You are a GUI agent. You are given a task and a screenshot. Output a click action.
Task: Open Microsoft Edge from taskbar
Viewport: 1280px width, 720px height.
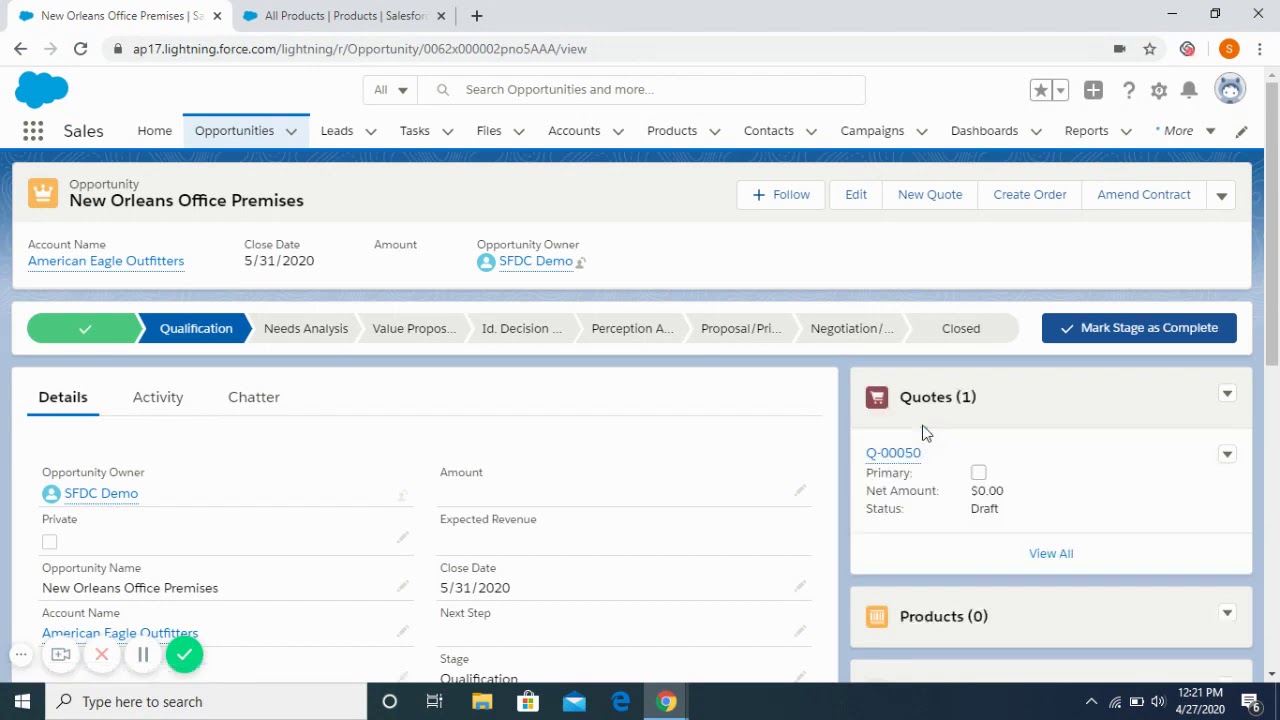(621, 702)
